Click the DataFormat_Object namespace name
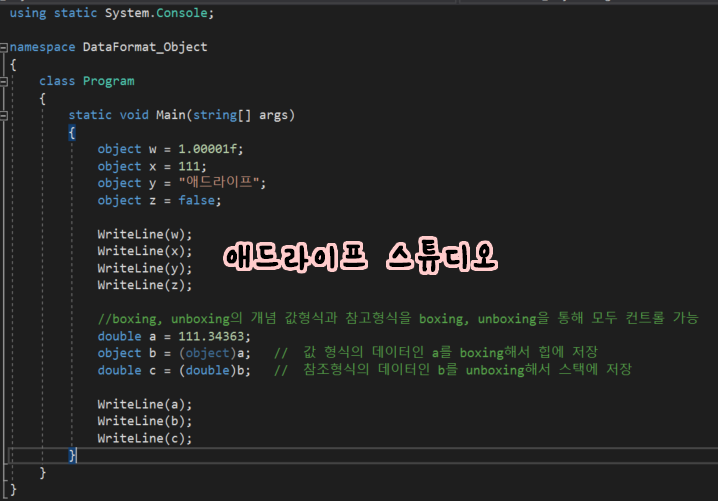 click(145, 47)
